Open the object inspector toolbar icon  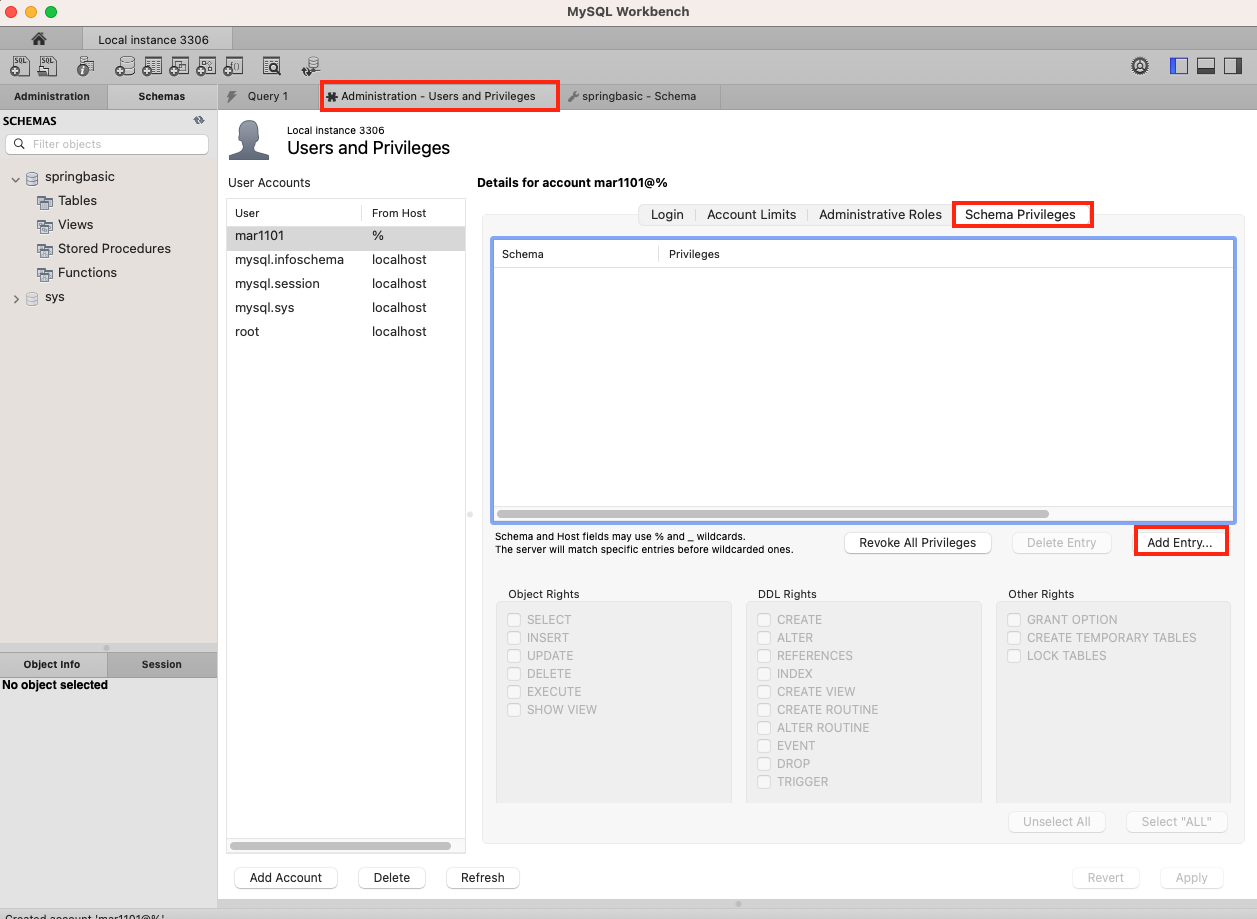click(86, 66)
